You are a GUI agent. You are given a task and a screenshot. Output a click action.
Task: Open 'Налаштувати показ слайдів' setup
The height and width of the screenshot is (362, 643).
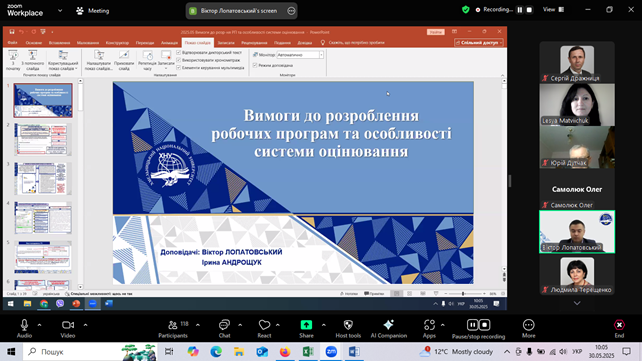tap(99, 60)
